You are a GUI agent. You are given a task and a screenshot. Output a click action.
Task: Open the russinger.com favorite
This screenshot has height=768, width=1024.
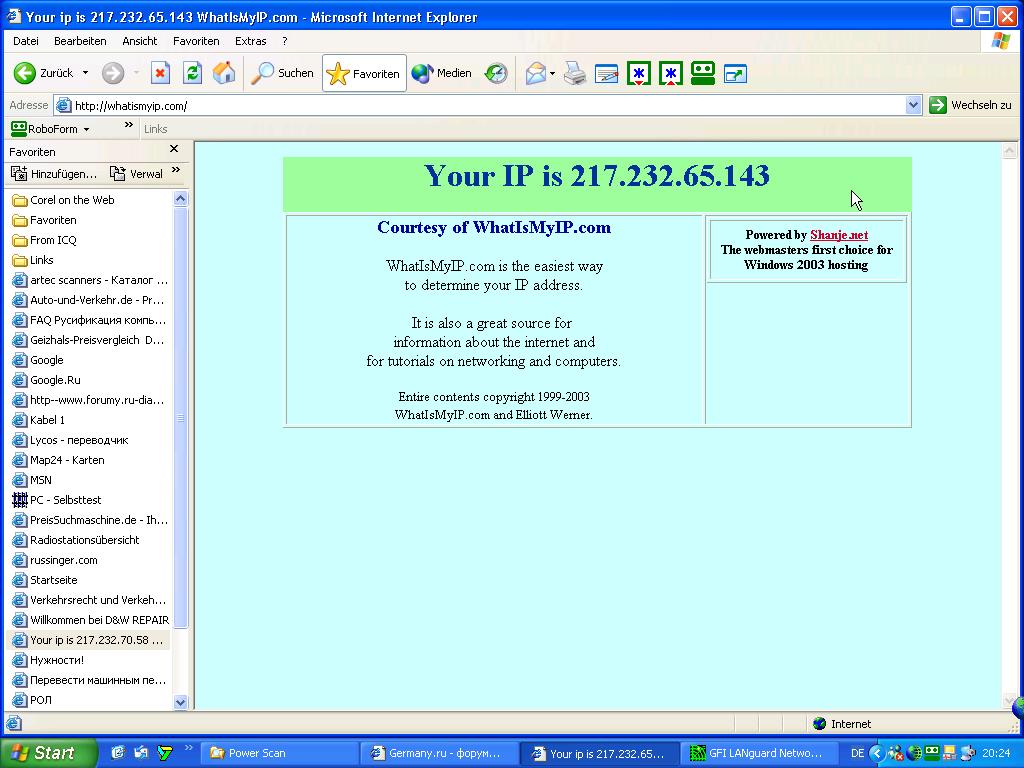click(x=56, y=560)
